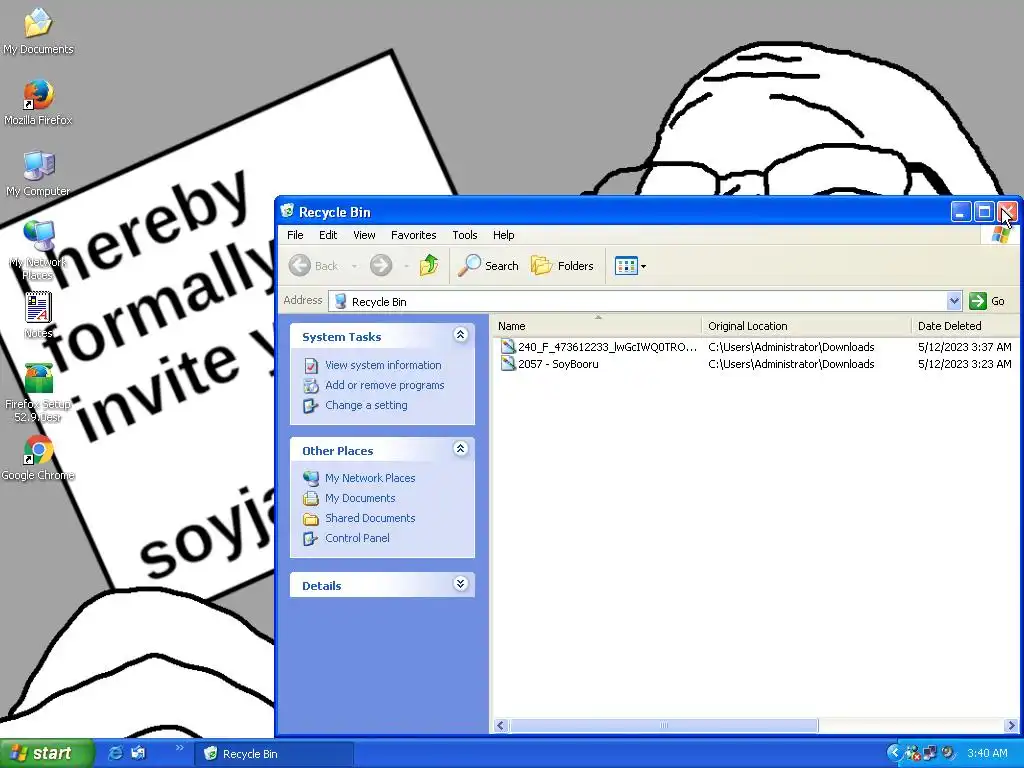Select the Notes file on desktop
The height and width of the screenshot is (768, 1024).
pyautogui.click(x=38, y=315)
